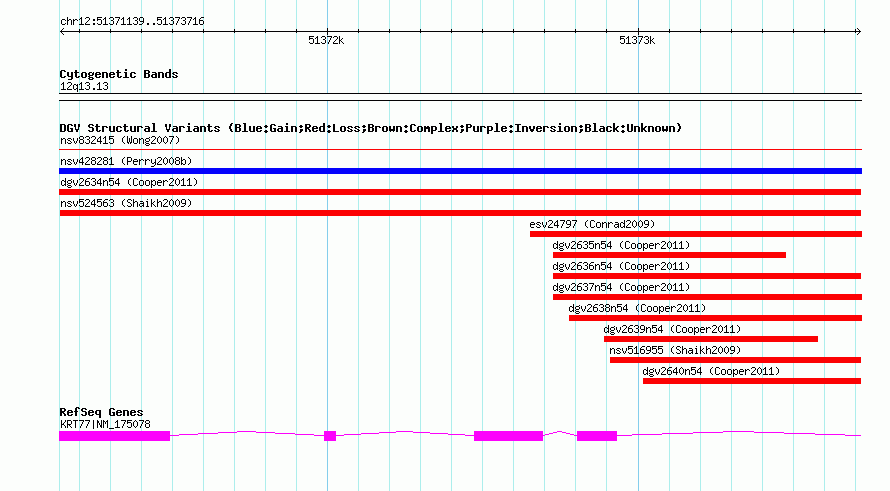Click the KRT77 exon below the esv24797 start
Image resolution: width=890 pixels, height=491 pixels.
tap(509, 436)
